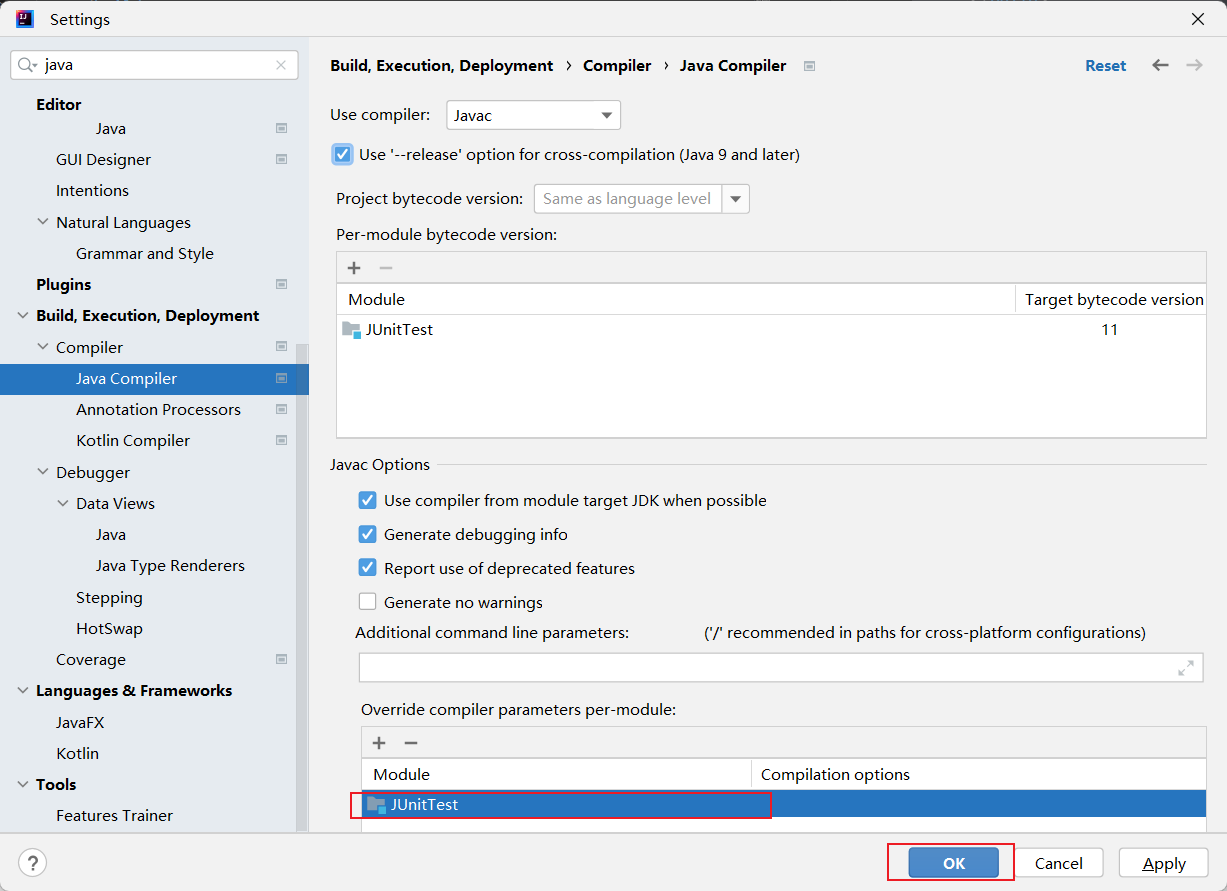Collapse the Debugger tree node
Viewport: 1227px width, 891px height.
coord(43,472)
